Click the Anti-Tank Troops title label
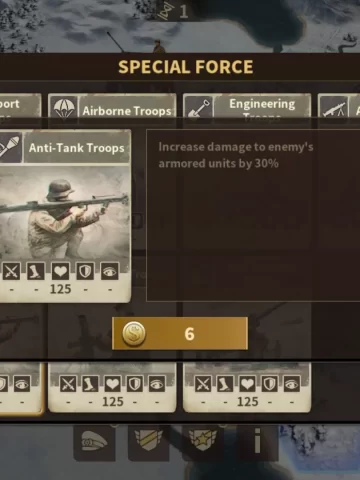Viewport: 360px width, 480px height. click(77, 148)
